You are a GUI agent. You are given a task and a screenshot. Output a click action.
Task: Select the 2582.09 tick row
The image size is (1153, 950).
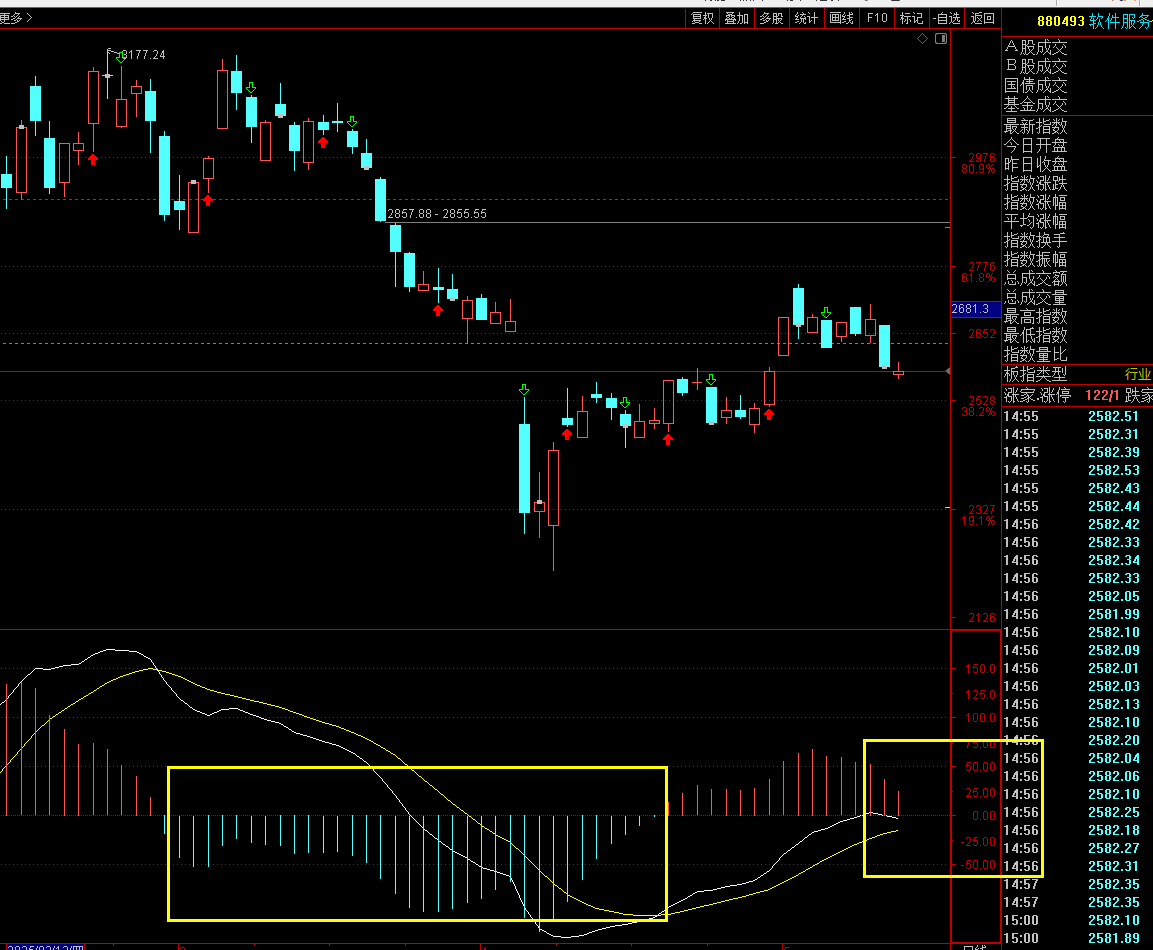pos(1078,650)
